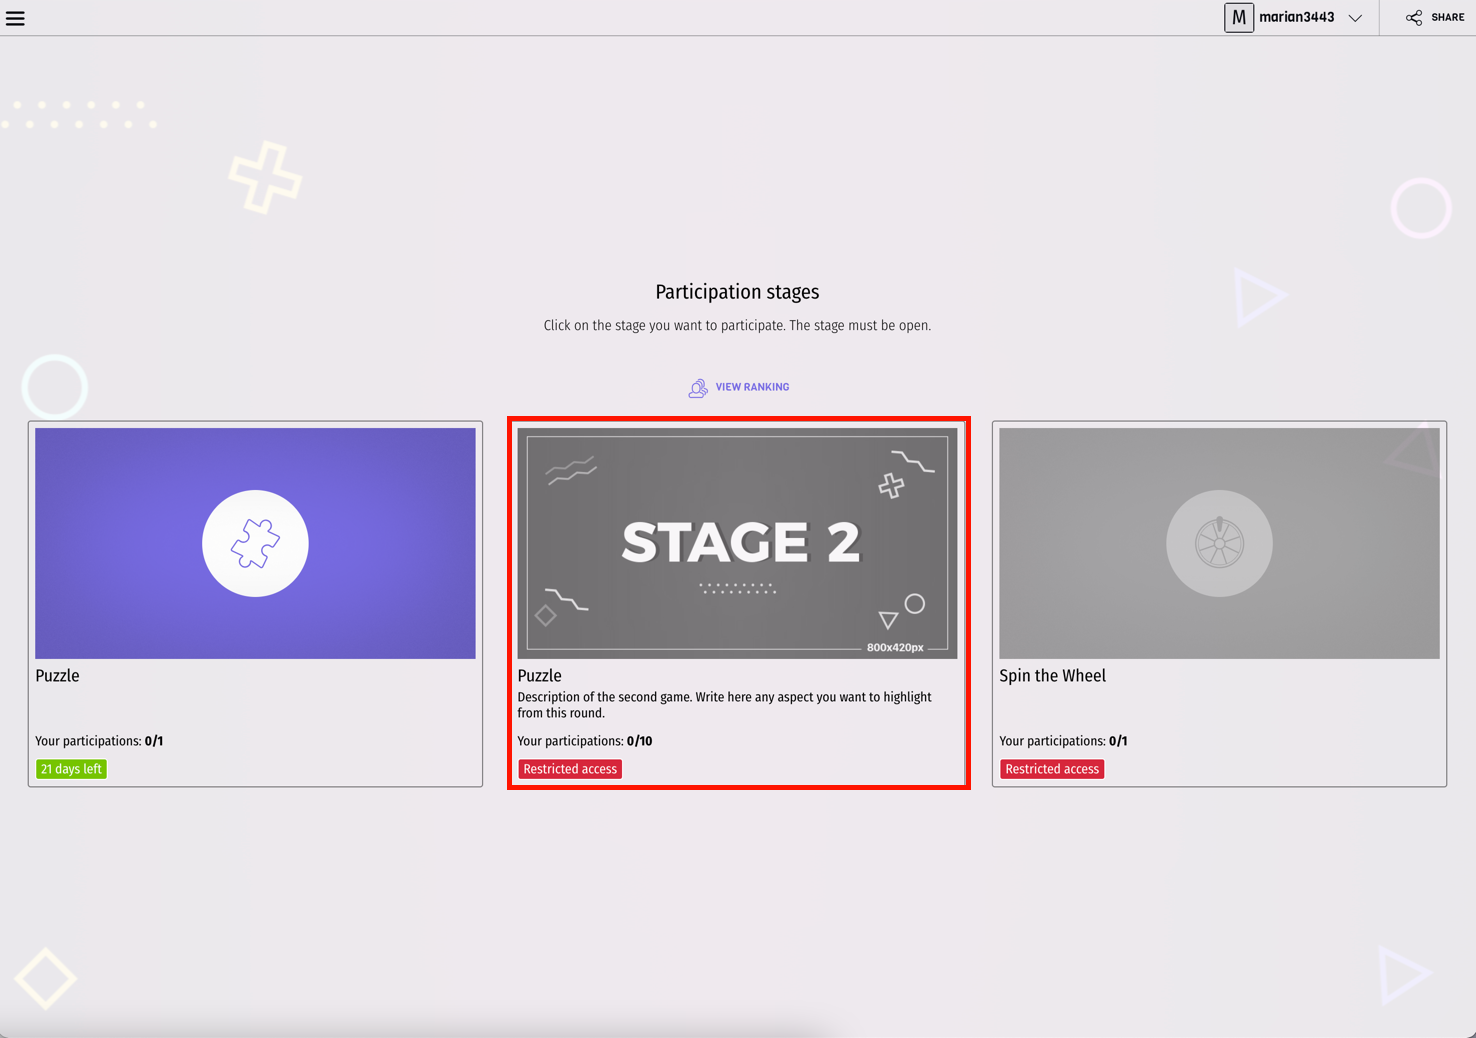Click the marian3443 username label
This screenshot has height=1038, width=1476.
[x=1296, y=18]
